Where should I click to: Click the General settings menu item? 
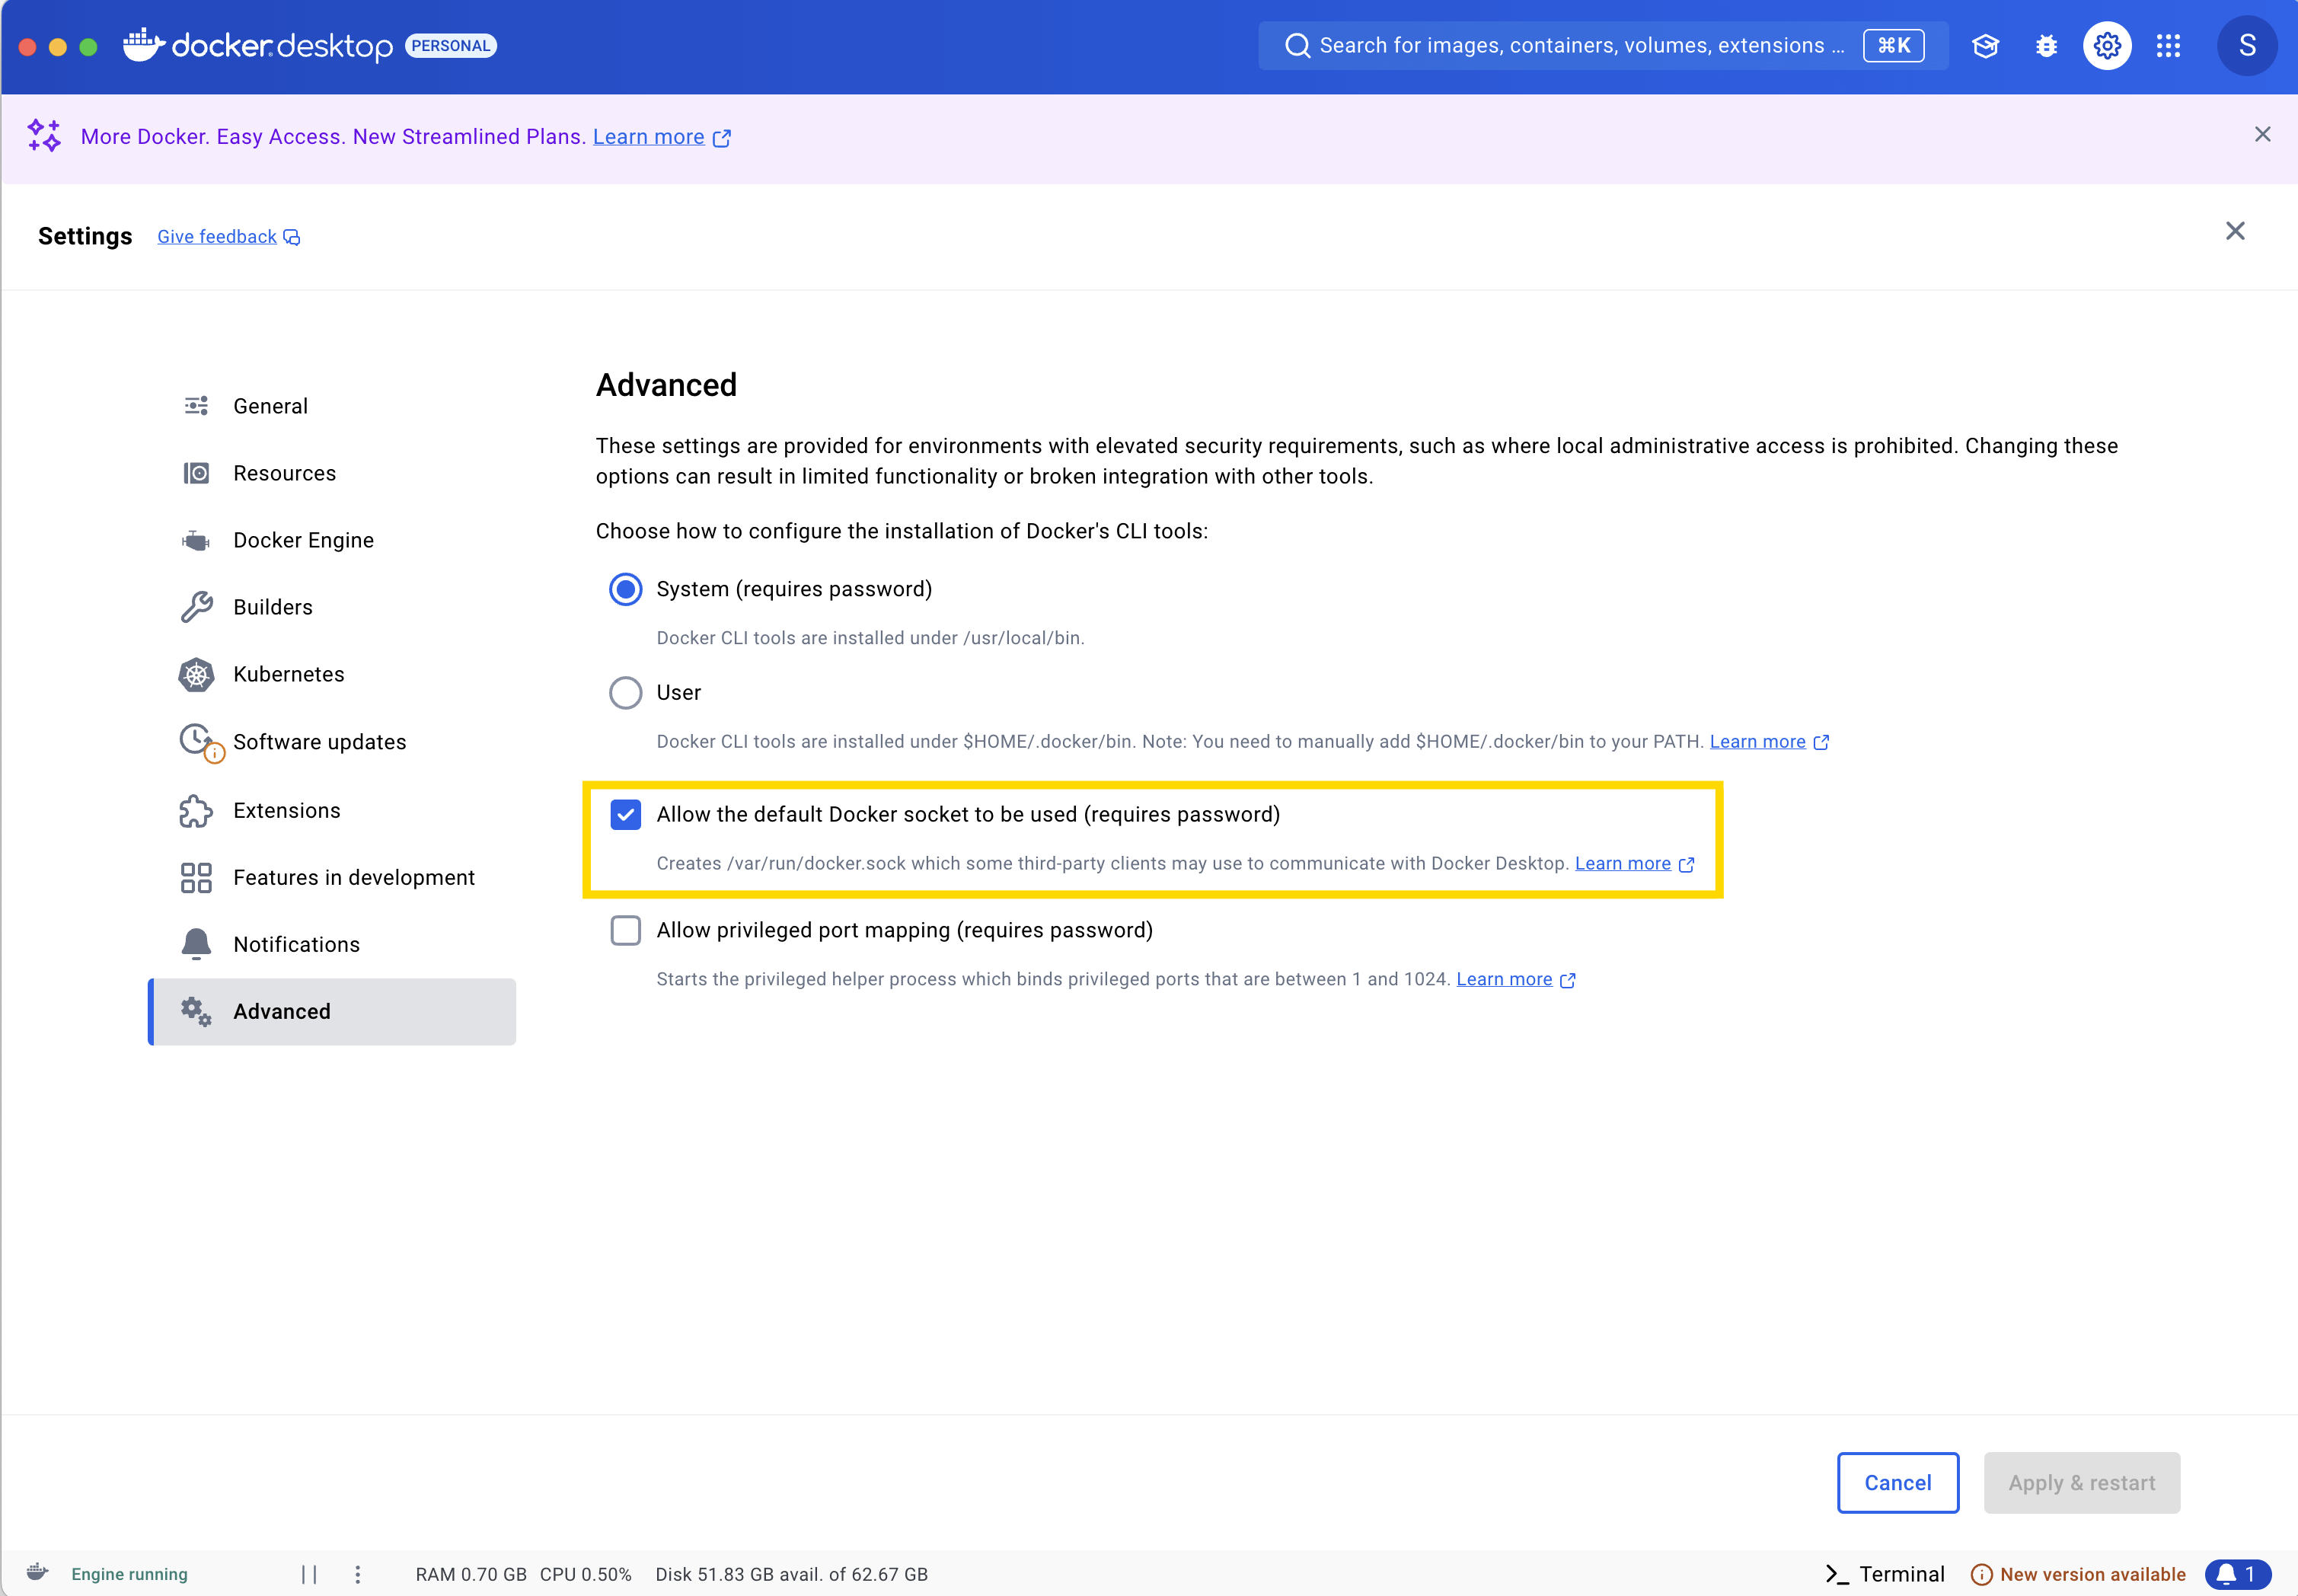coord(270,405)
